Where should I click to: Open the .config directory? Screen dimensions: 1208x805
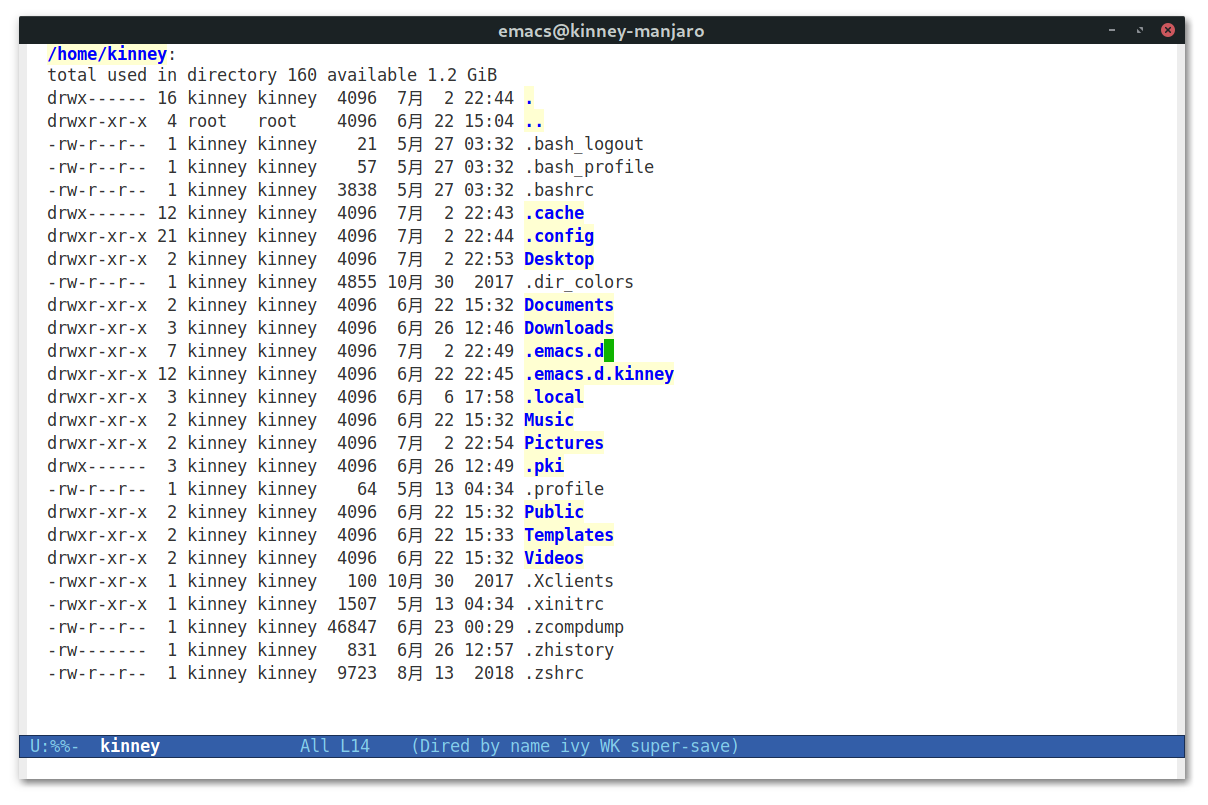coord(559,236)
